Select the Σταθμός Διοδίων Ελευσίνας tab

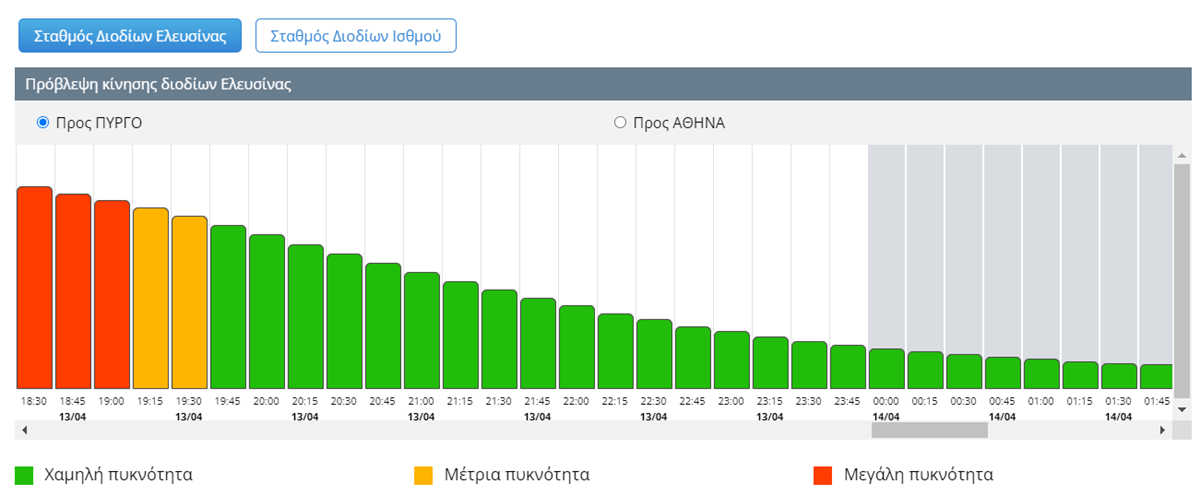(129, 36)
